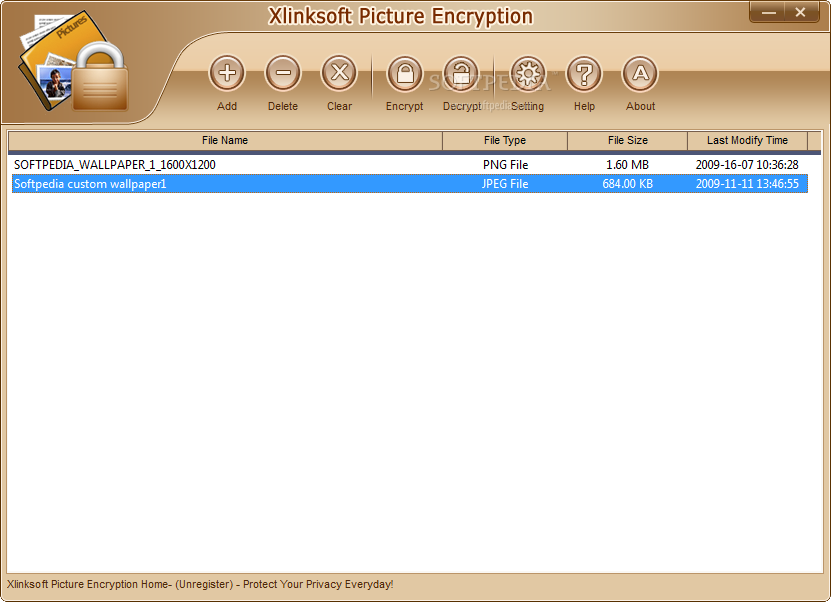Sort by the File Name column header
This screenshot has height=602, width=831.
tap(225, 140)
